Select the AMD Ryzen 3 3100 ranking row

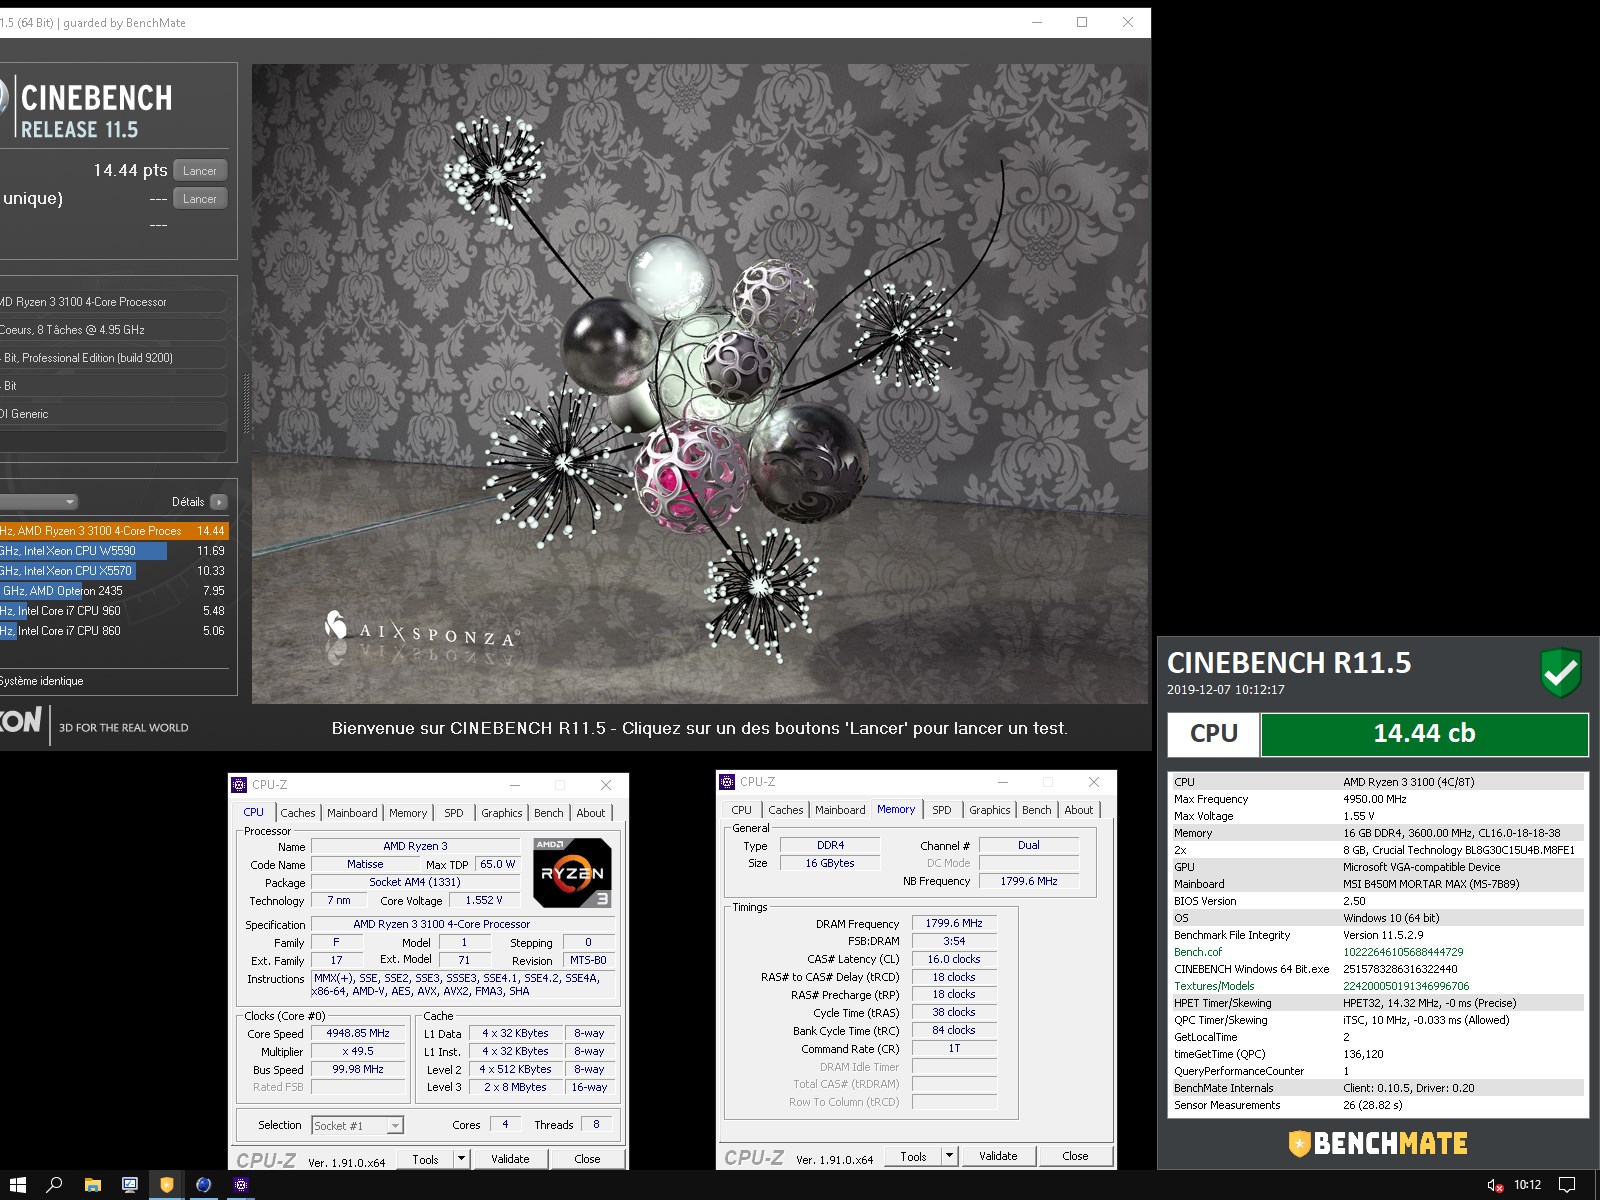point(114,531)
